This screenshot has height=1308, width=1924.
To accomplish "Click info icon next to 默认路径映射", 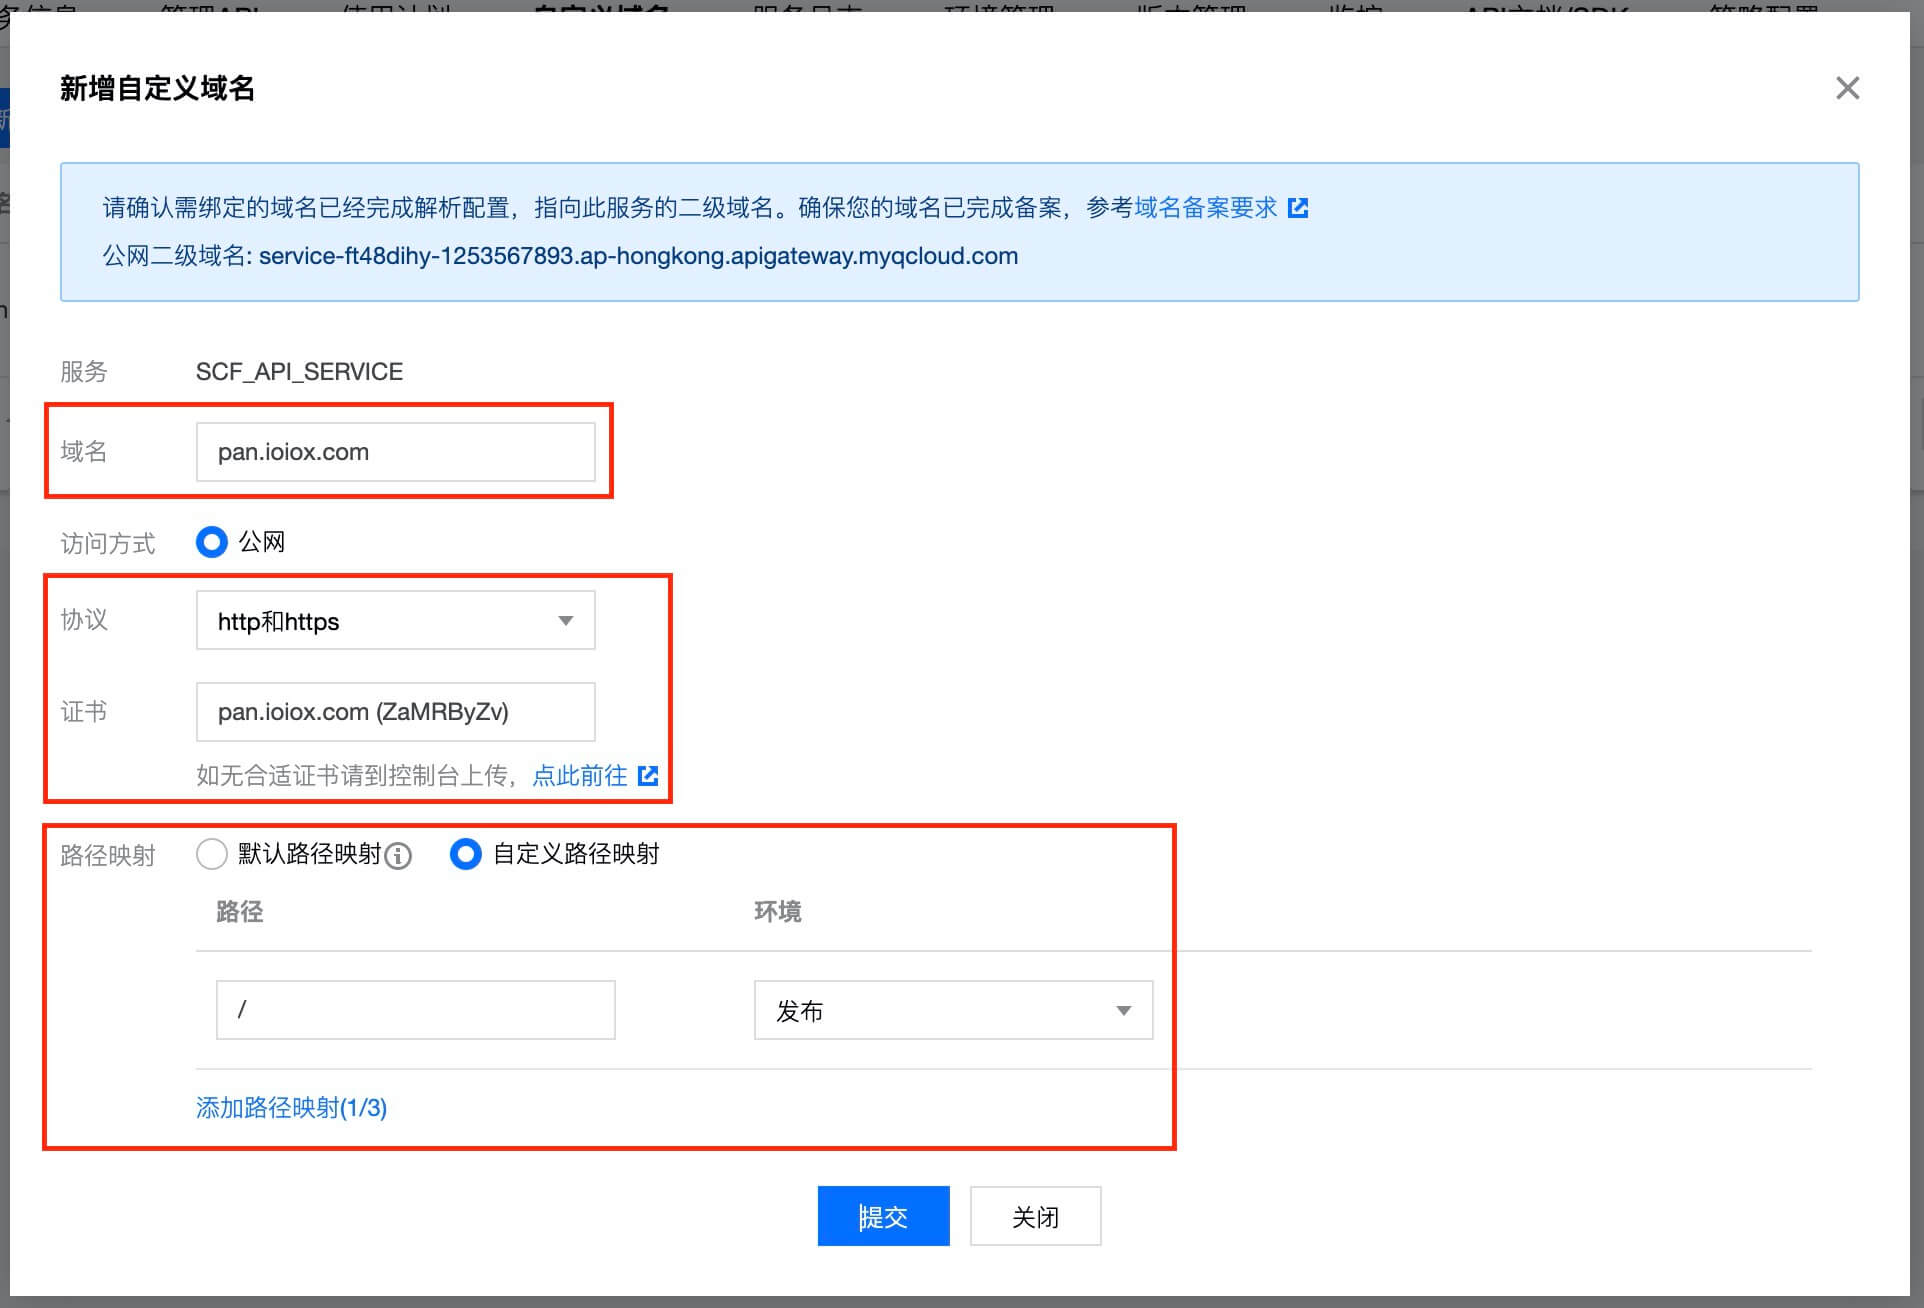I will coord(398,856).
